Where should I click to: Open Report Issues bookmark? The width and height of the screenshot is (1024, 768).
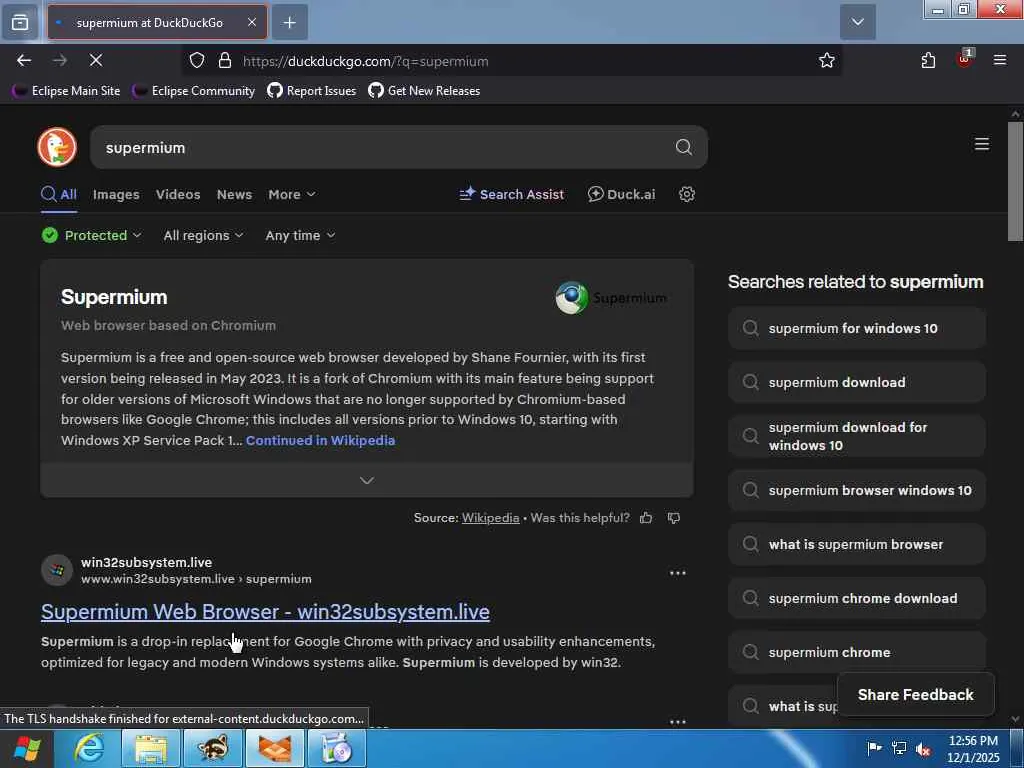(x=312, y=91)
